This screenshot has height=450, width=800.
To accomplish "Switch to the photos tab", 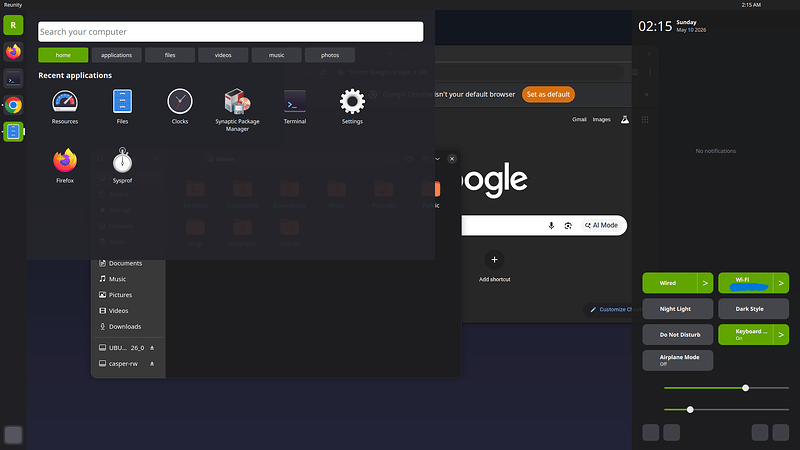I will (330, 55).
